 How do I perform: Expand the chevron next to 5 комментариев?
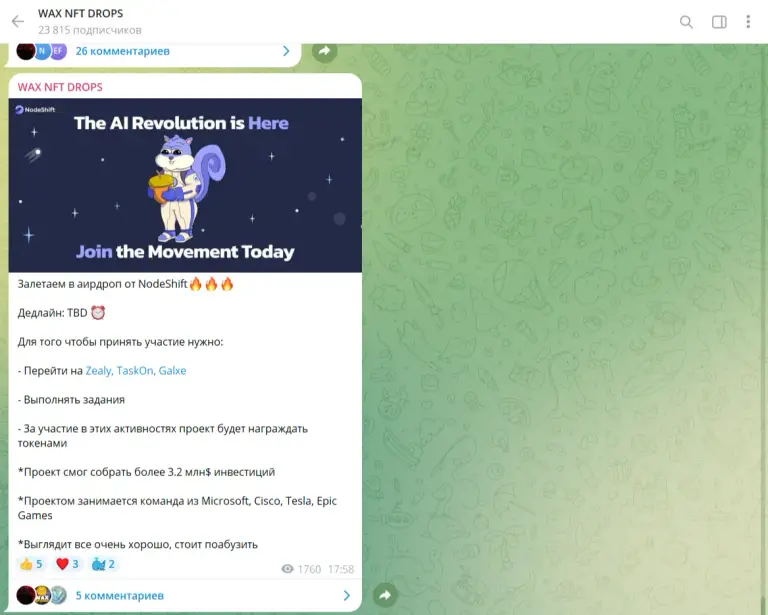347,595
